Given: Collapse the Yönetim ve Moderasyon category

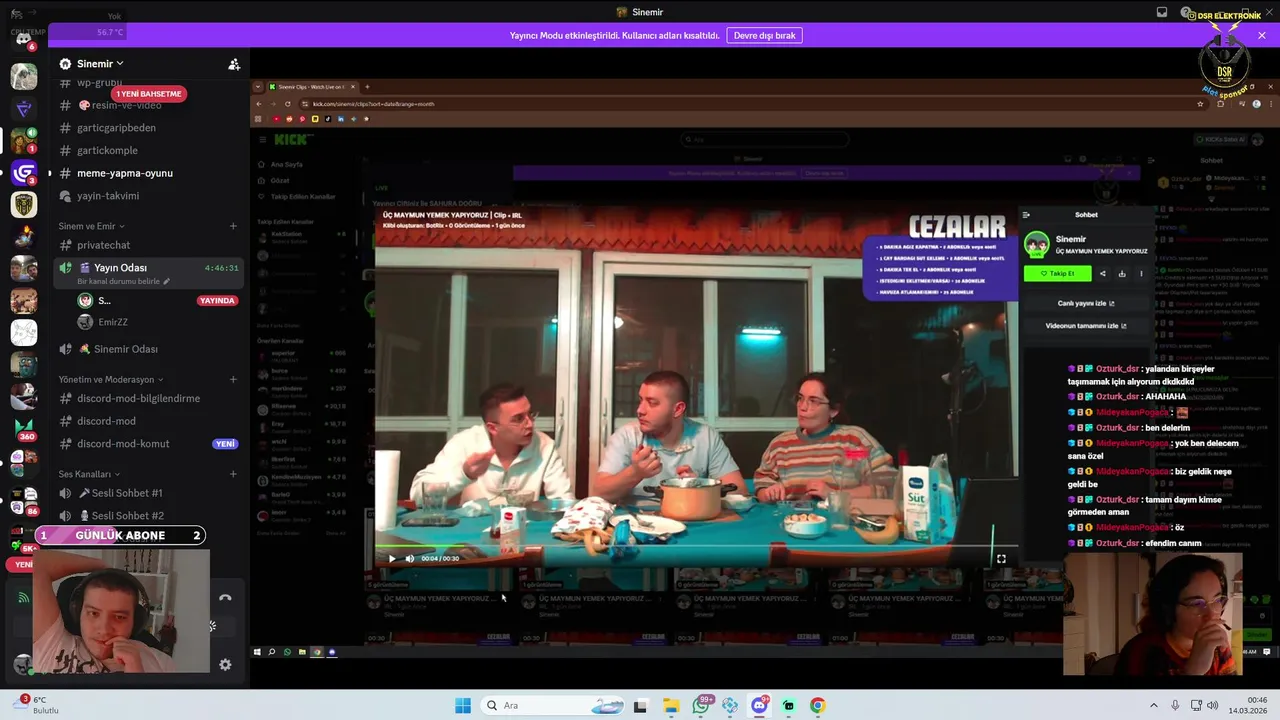Looking at the screenshot, I should click(x=110, y=379).
